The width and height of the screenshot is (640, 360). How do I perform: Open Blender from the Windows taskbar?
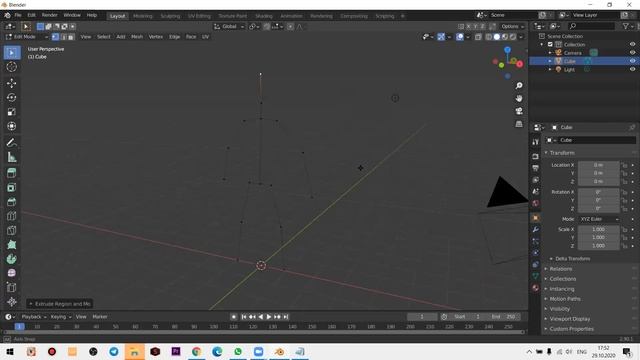point(279,352)
